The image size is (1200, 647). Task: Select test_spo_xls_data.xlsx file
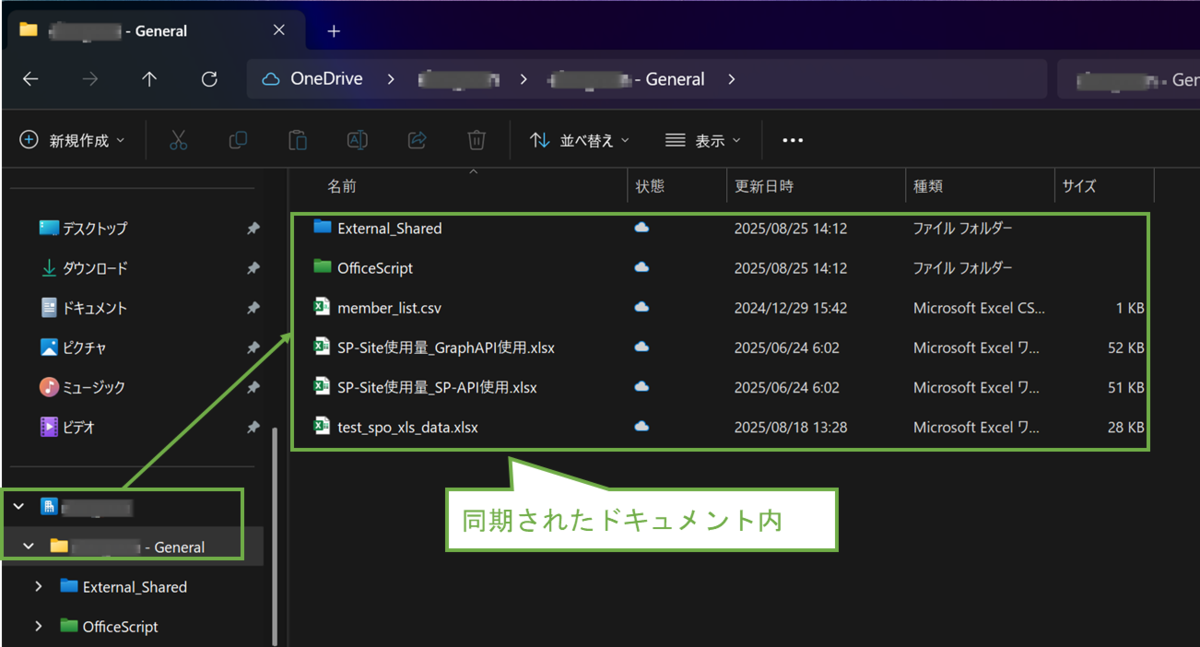[x=408, y=427]
